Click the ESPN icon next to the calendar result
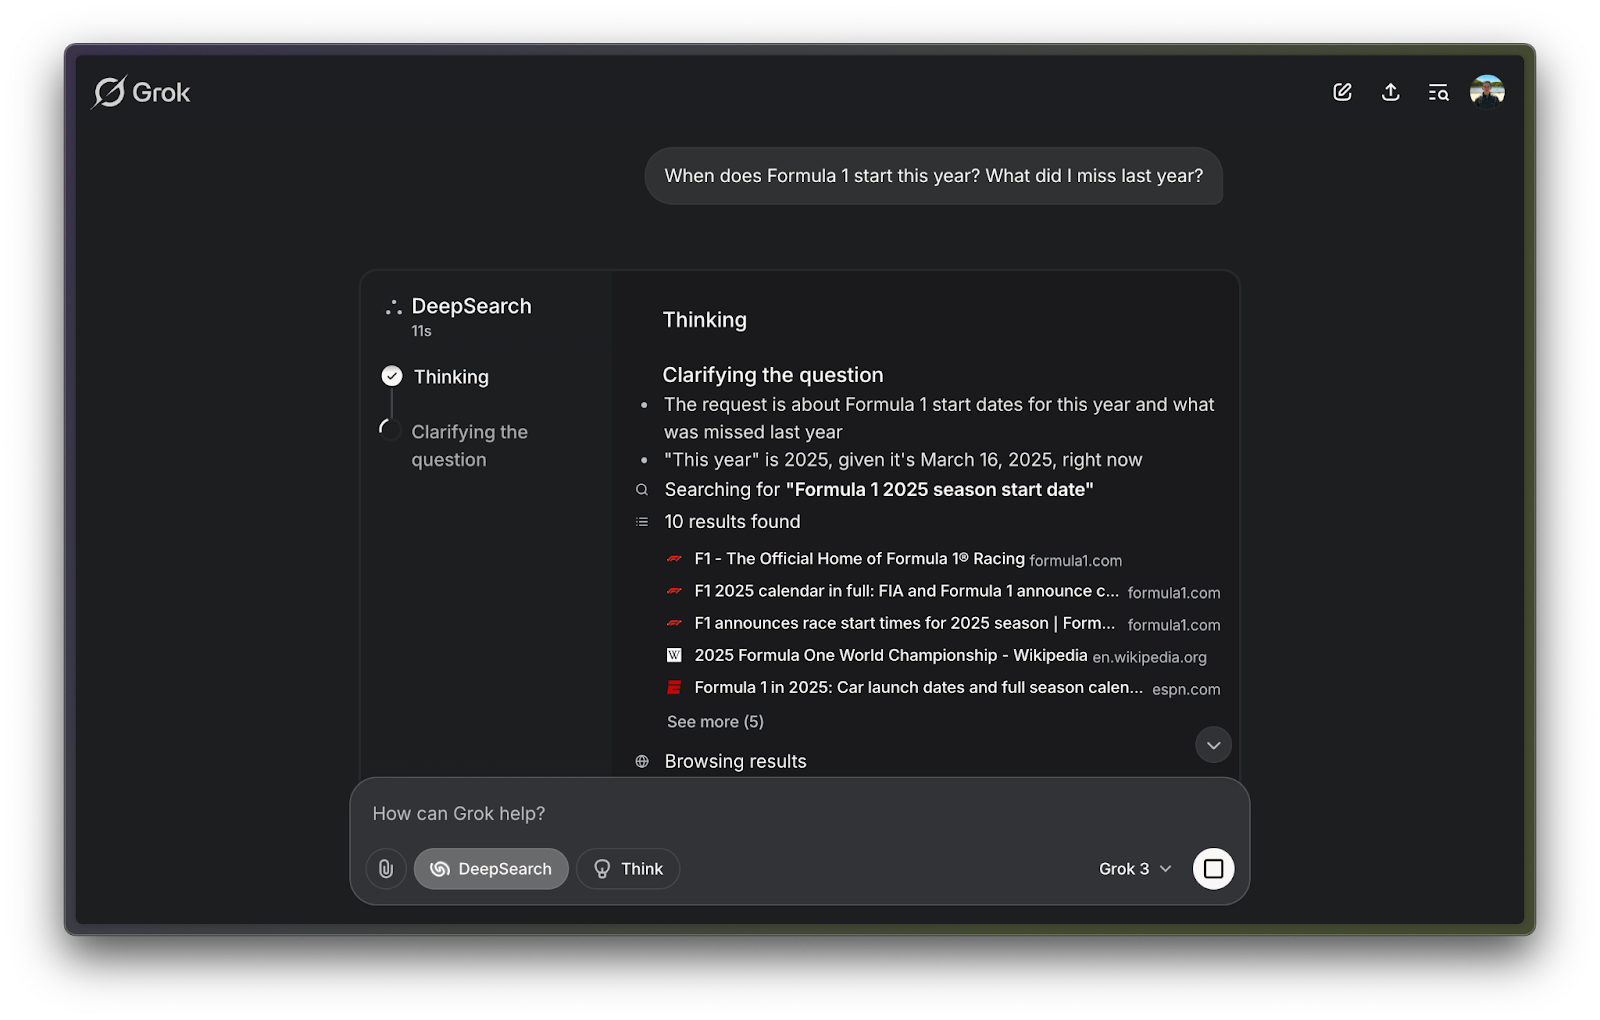Screen dimensions: 1600x1020 click(674, 688)
